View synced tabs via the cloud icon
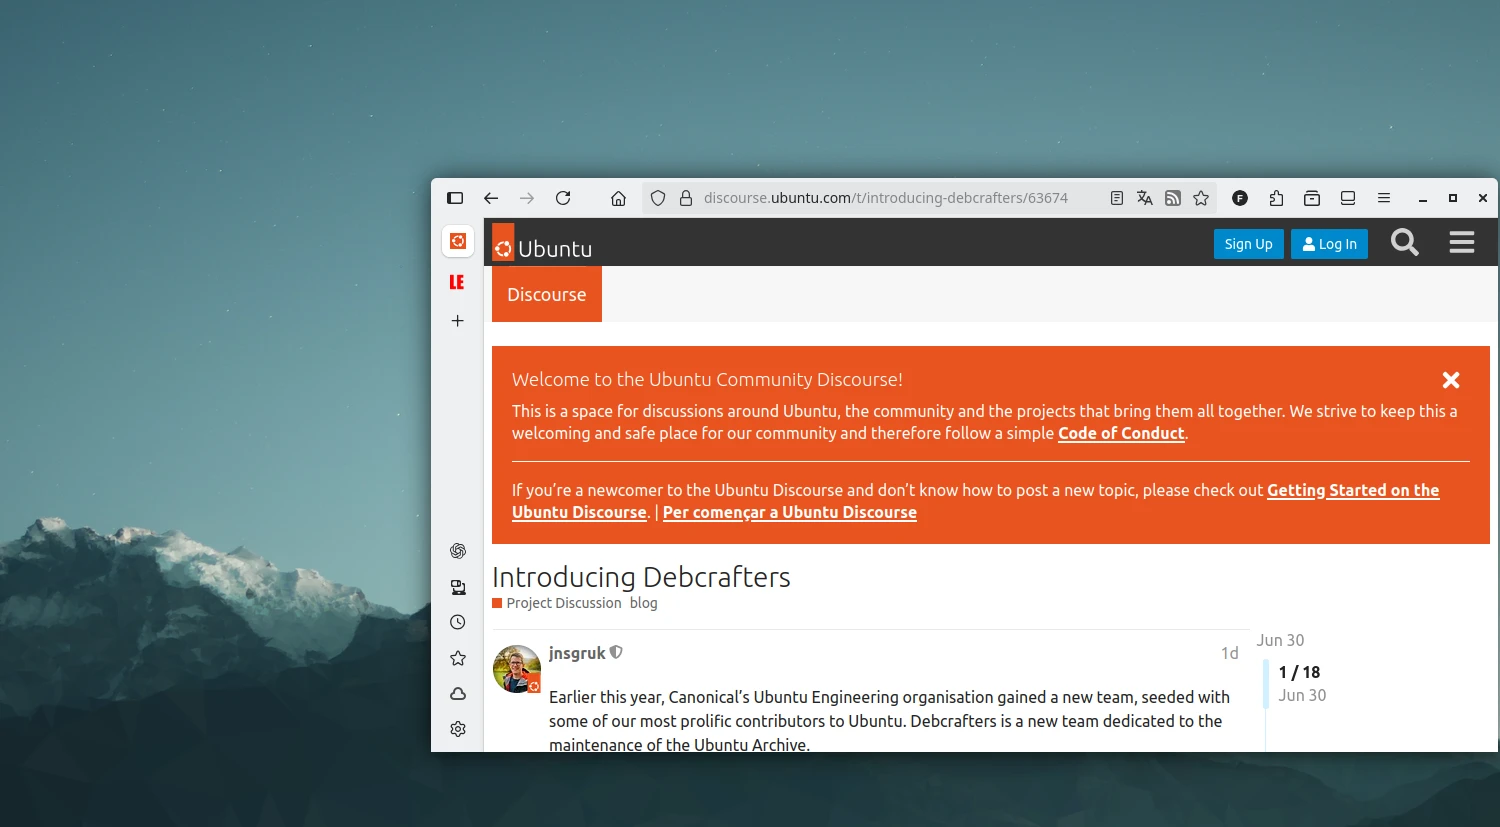1500x827 pixels. pyautogui.click(x=457, y=693)
